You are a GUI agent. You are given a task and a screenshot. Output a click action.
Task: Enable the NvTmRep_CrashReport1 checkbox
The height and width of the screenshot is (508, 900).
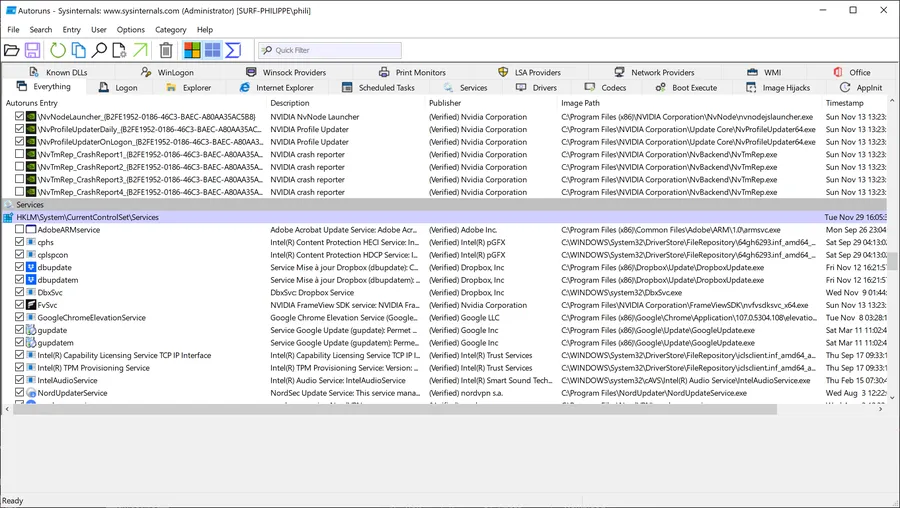(x=20, y=154)
